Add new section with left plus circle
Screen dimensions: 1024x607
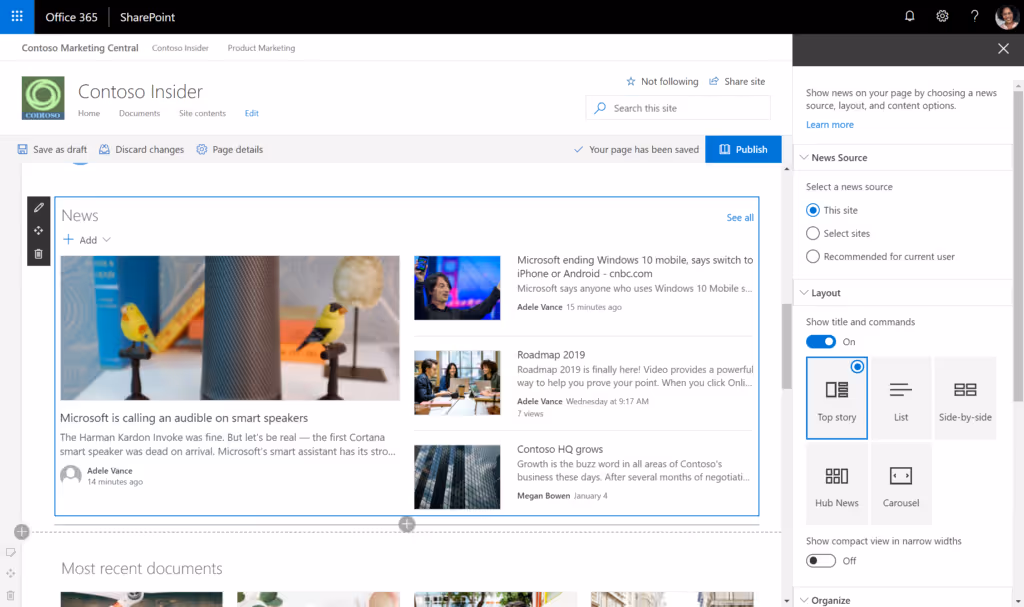(22, 532)
